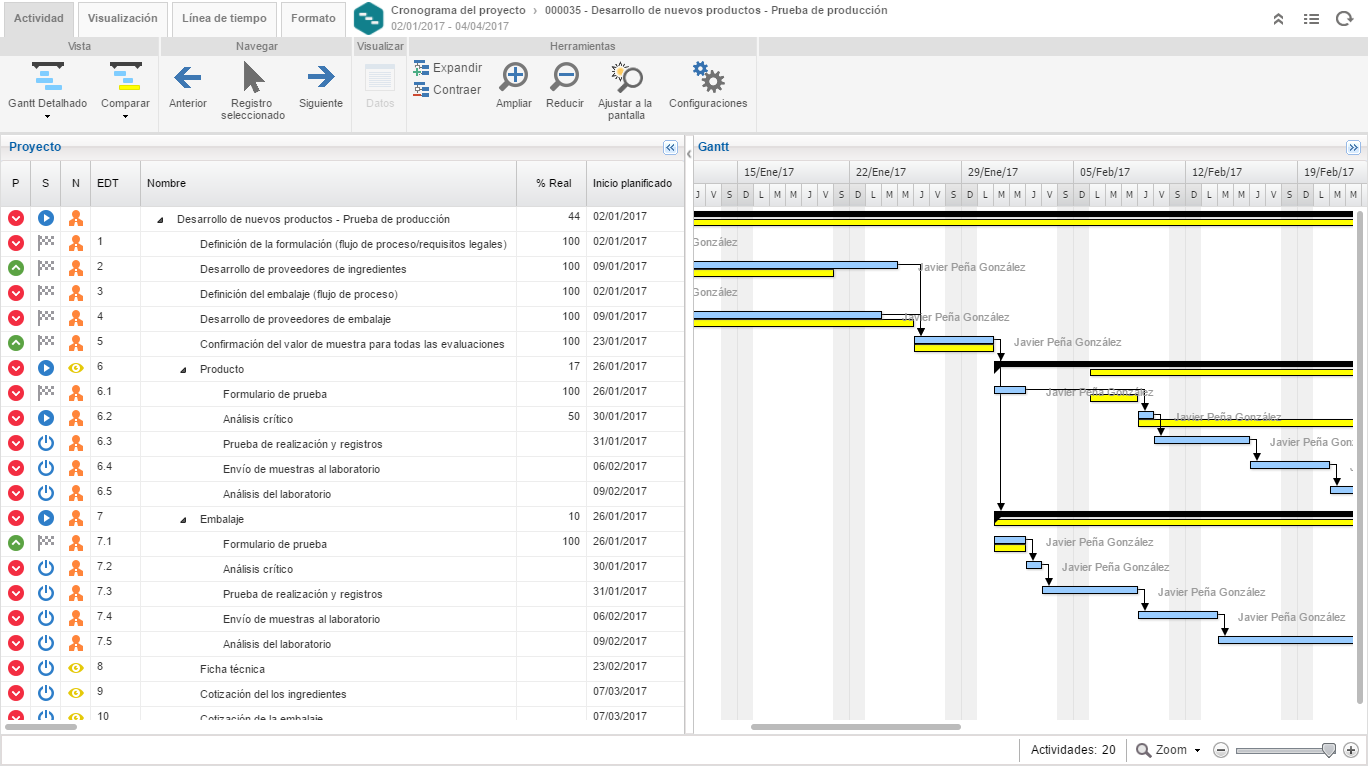Image resolution: width=1368 pixels, height=768 pixels.
Task: Click the orange resource icon of row 6.5
Action: click(x=76, y=493)
